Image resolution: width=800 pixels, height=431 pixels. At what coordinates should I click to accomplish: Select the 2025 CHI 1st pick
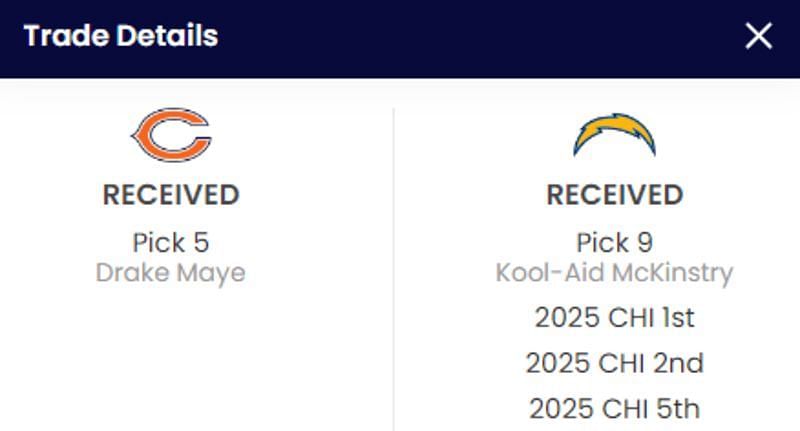tap(614, 317)
